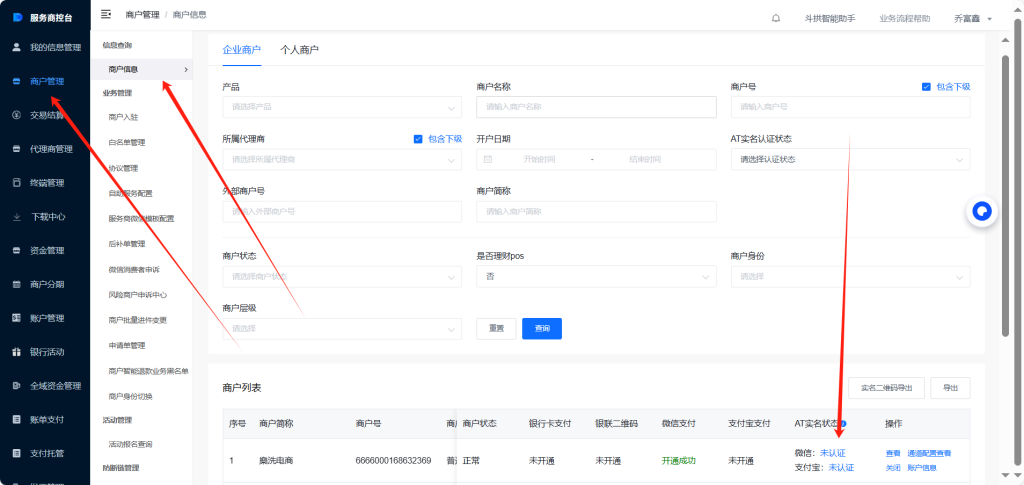This screenshot has width=1024, height=485.
Task: Click 通道配置查看 link for 巢洗电商
Action: point(929,454)
